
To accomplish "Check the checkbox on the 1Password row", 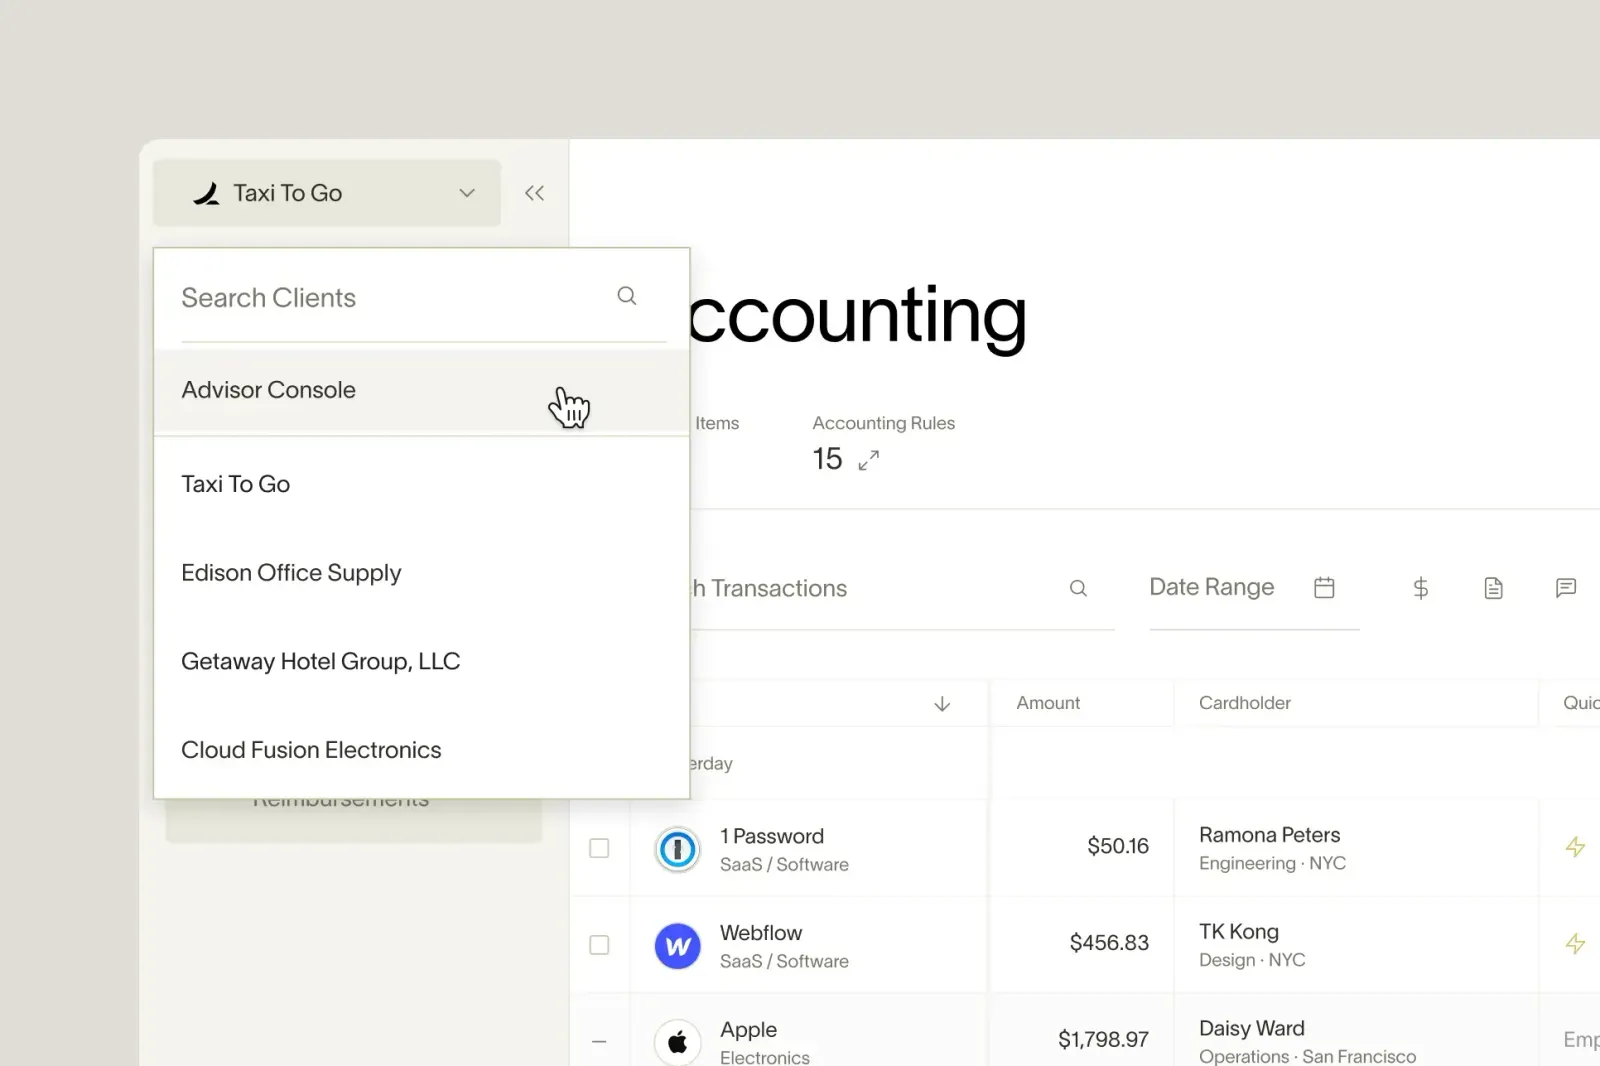I will point(599,848).
